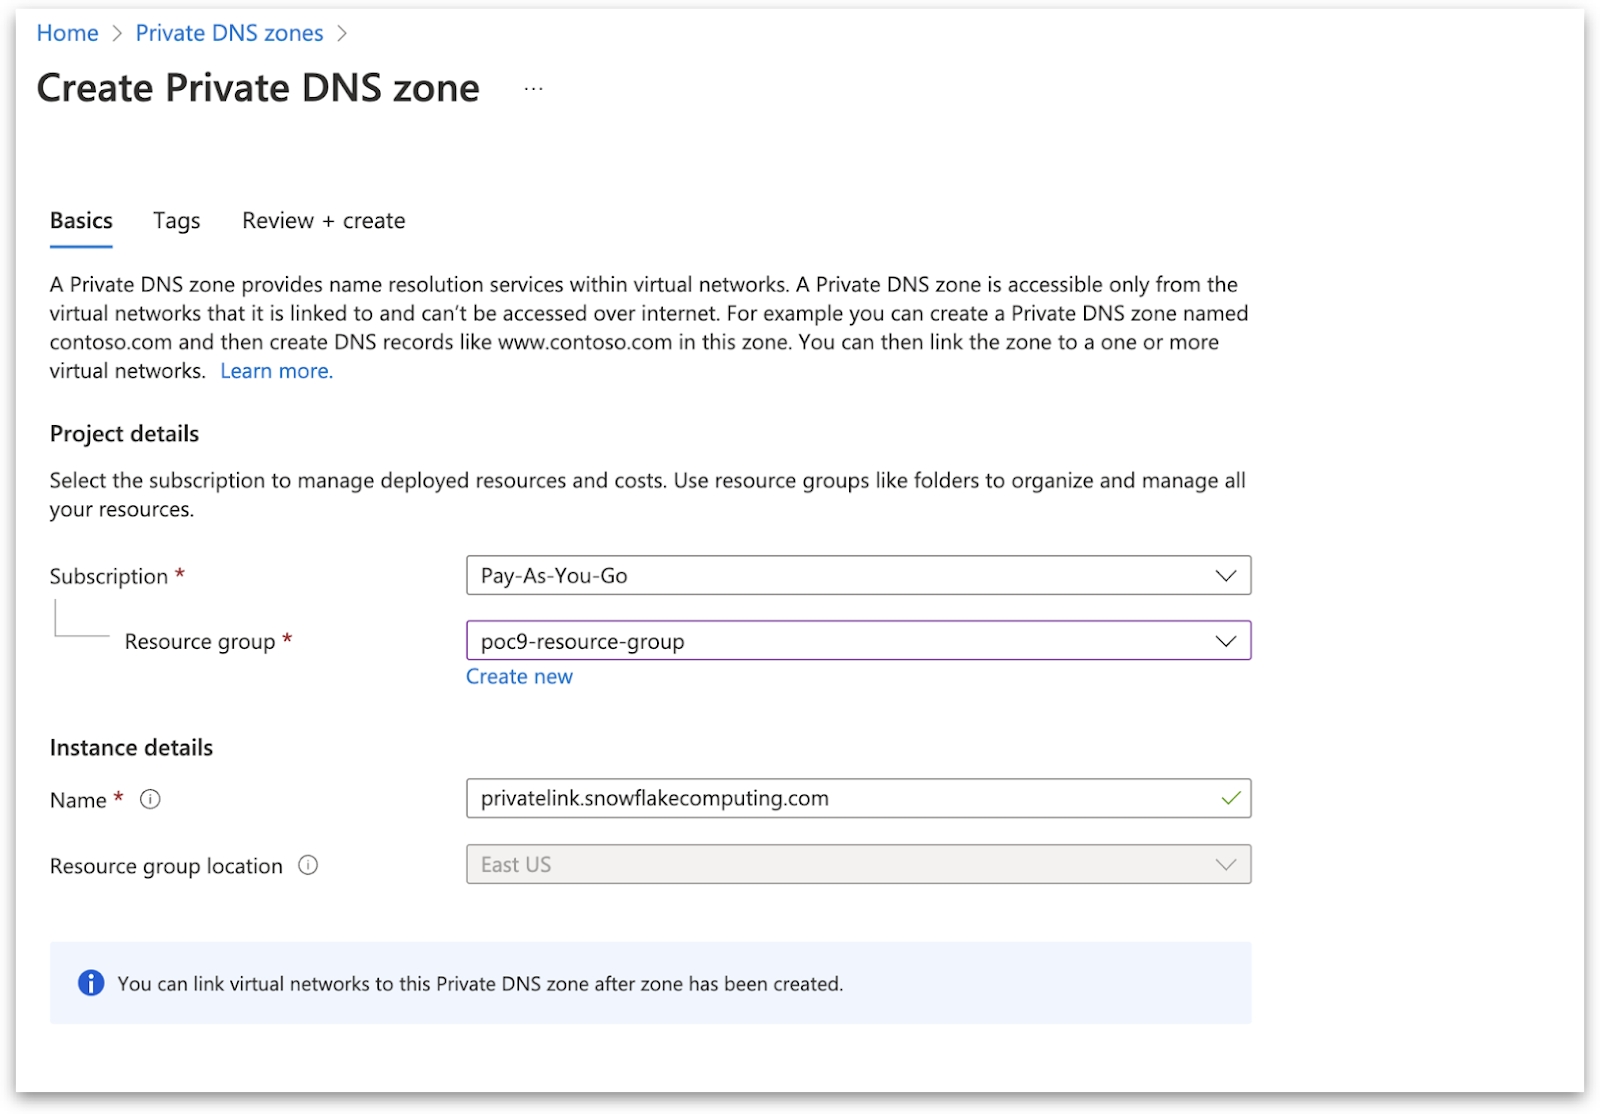The image size is (1600, 1114).
Task: Click the blue info icon in the banner
Action: click(91, 983)
